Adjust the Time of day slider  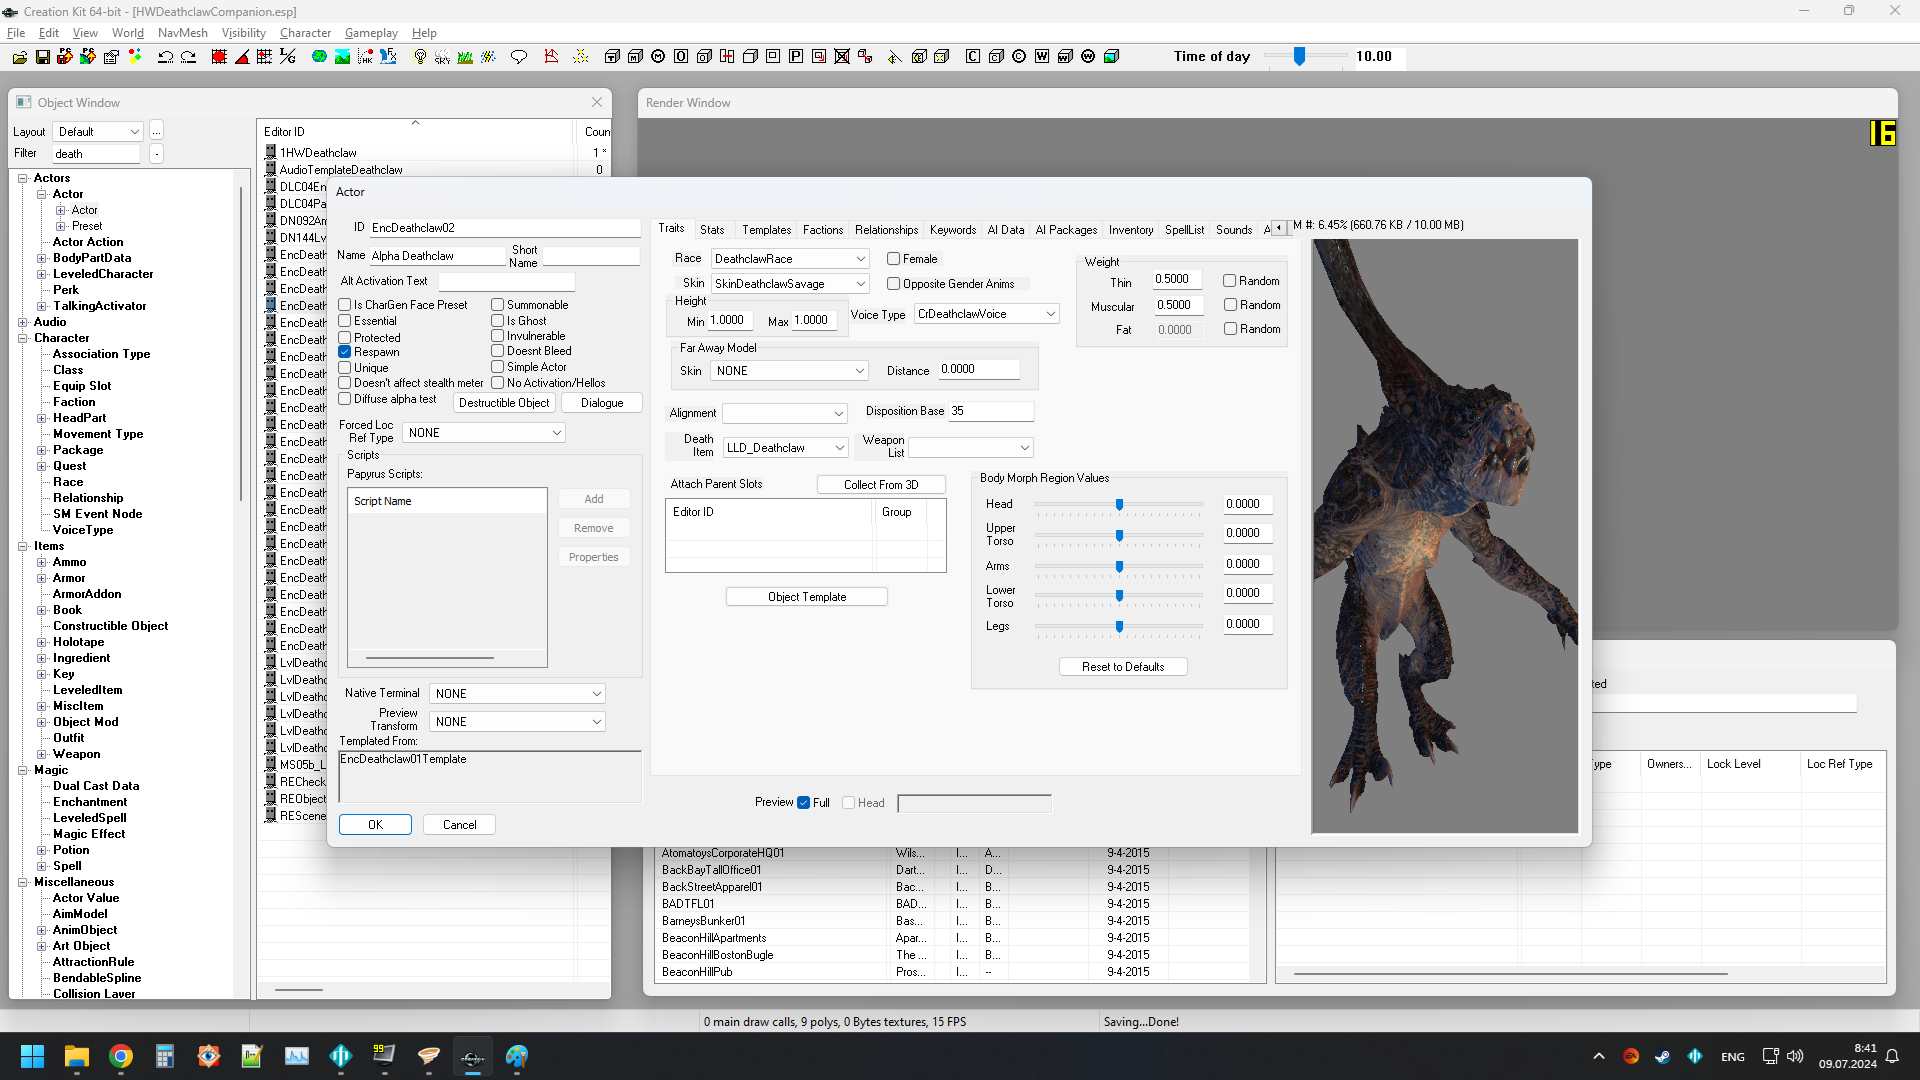(1299, 57)
